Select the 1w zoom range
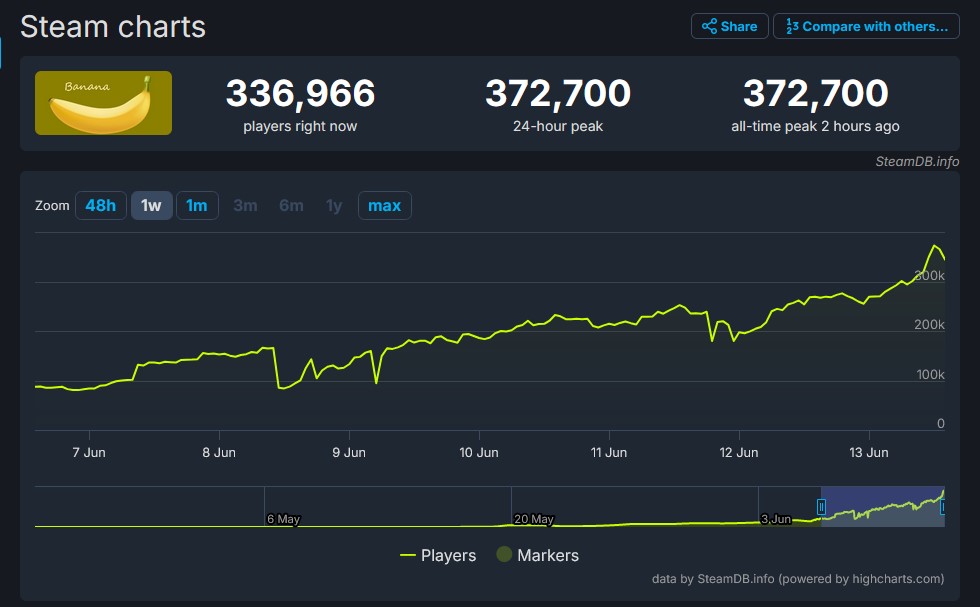 [151, 206]
